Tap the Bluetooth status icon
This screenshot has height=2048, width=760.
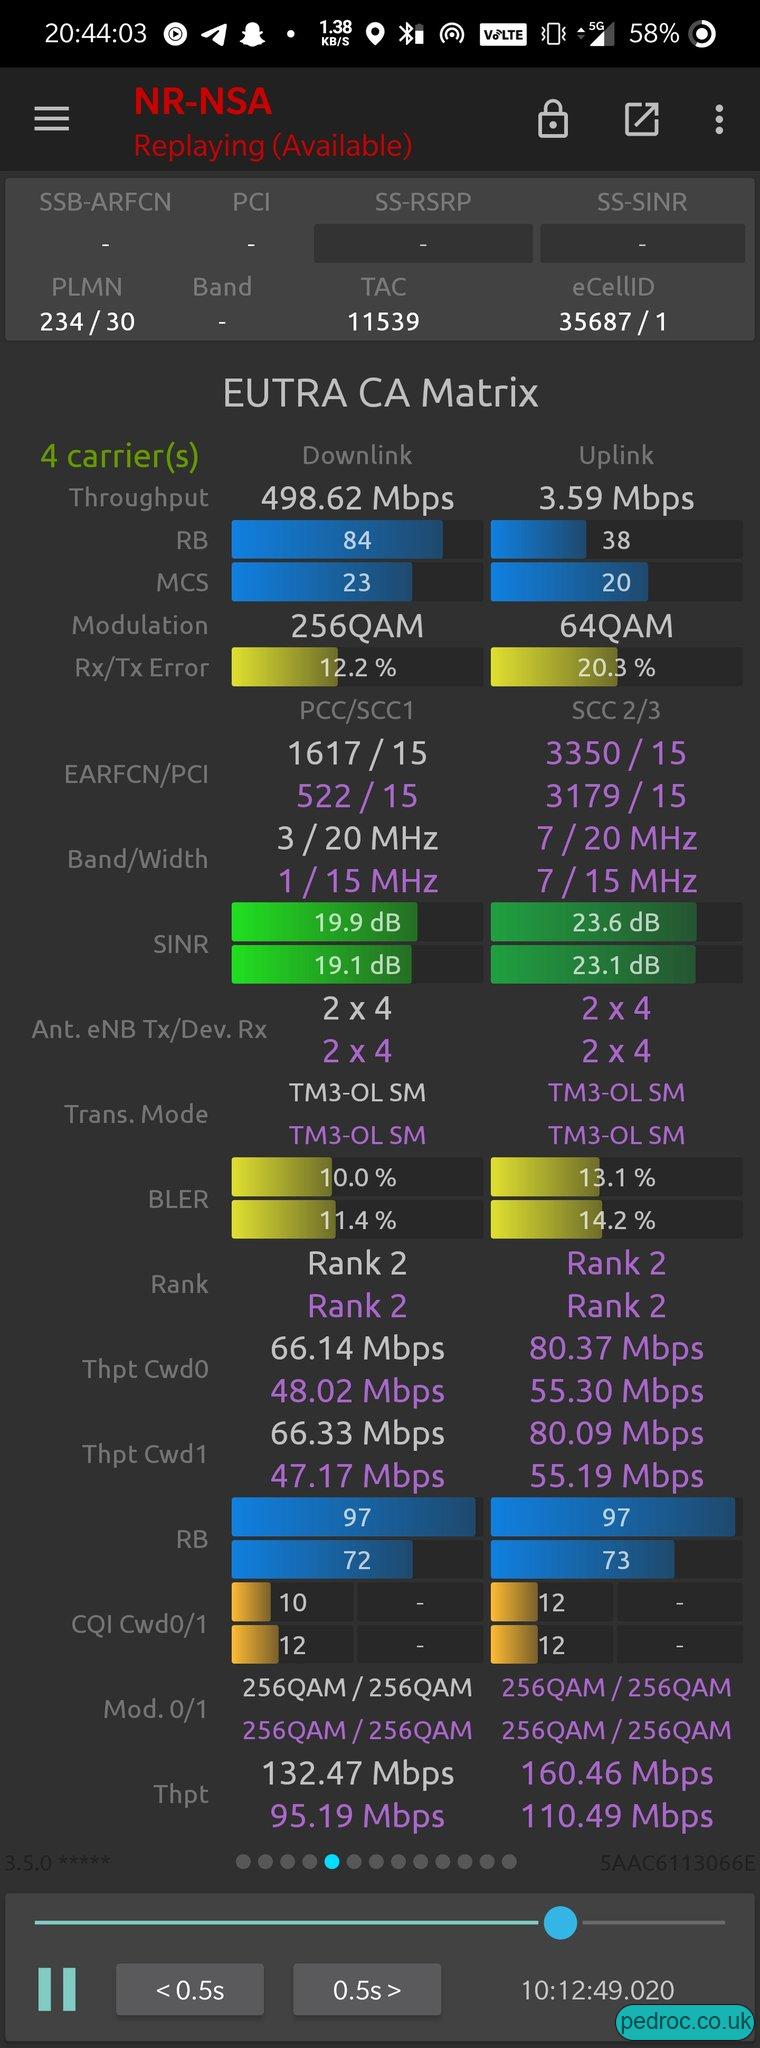click(x=410, y=34)
